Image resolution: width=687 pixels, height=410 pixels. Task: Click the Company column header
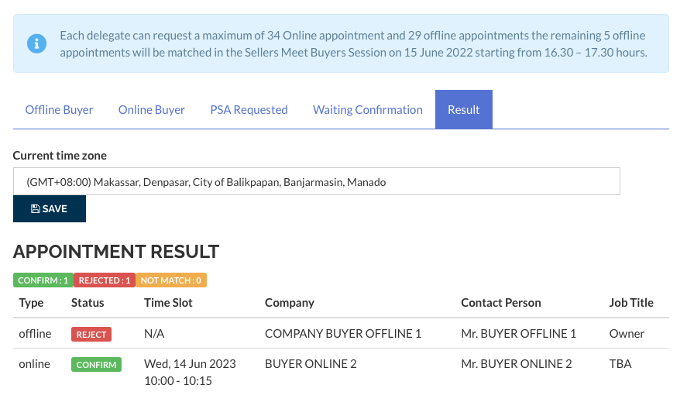[x=289, y=303]
